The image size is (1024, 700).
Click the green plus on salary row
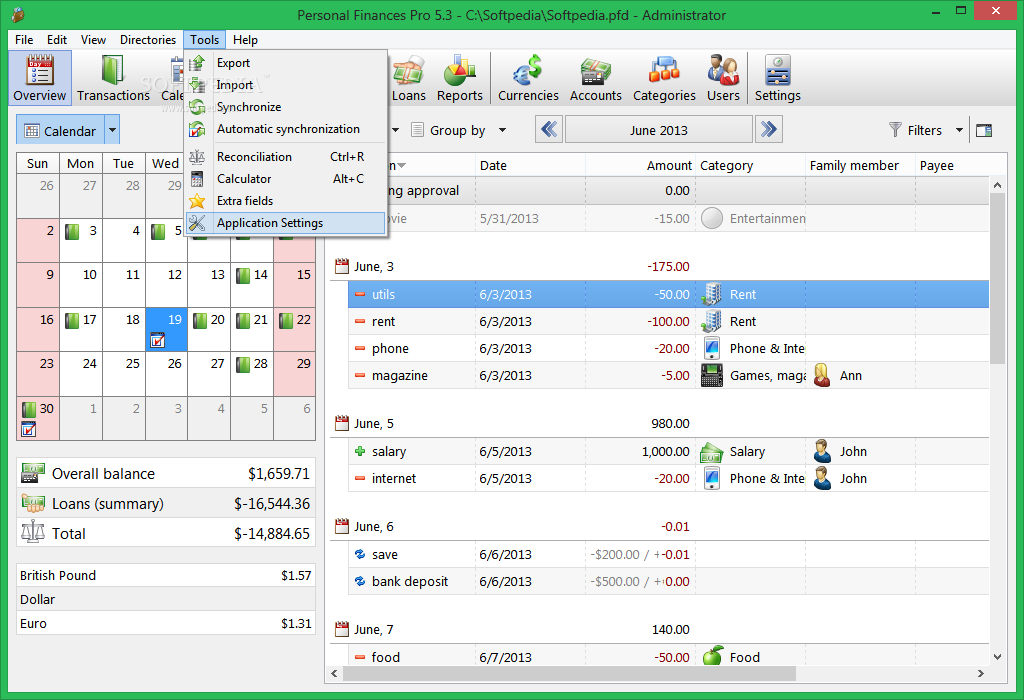click(x=360, y=451)
